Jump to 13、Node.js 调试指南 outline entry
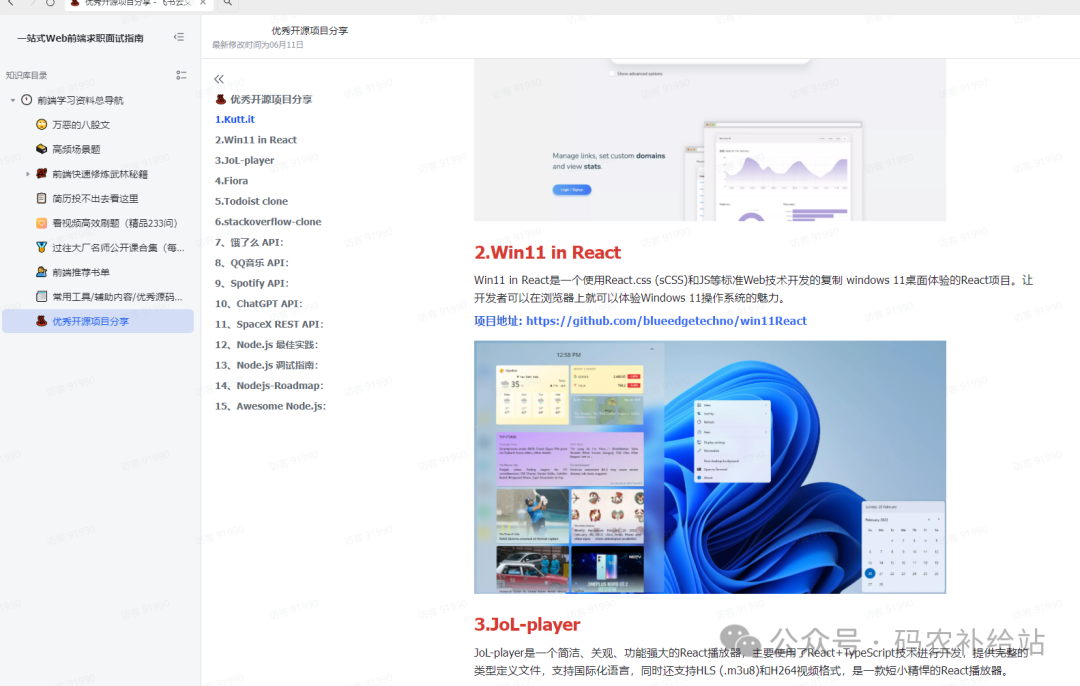Viewport: 1080px width, 686px height. 267,365
